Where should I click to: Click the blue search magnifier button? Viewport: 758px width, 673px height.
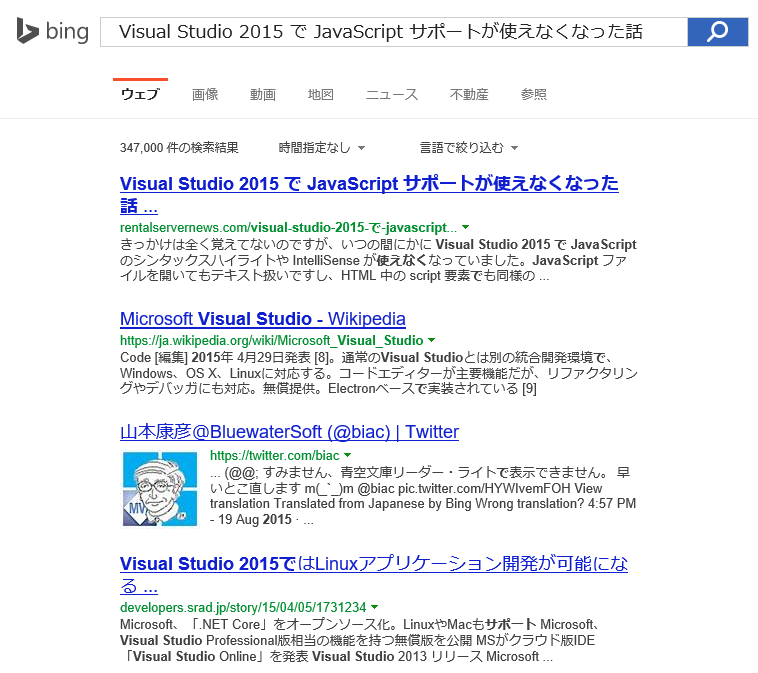(x=718, y=32)
